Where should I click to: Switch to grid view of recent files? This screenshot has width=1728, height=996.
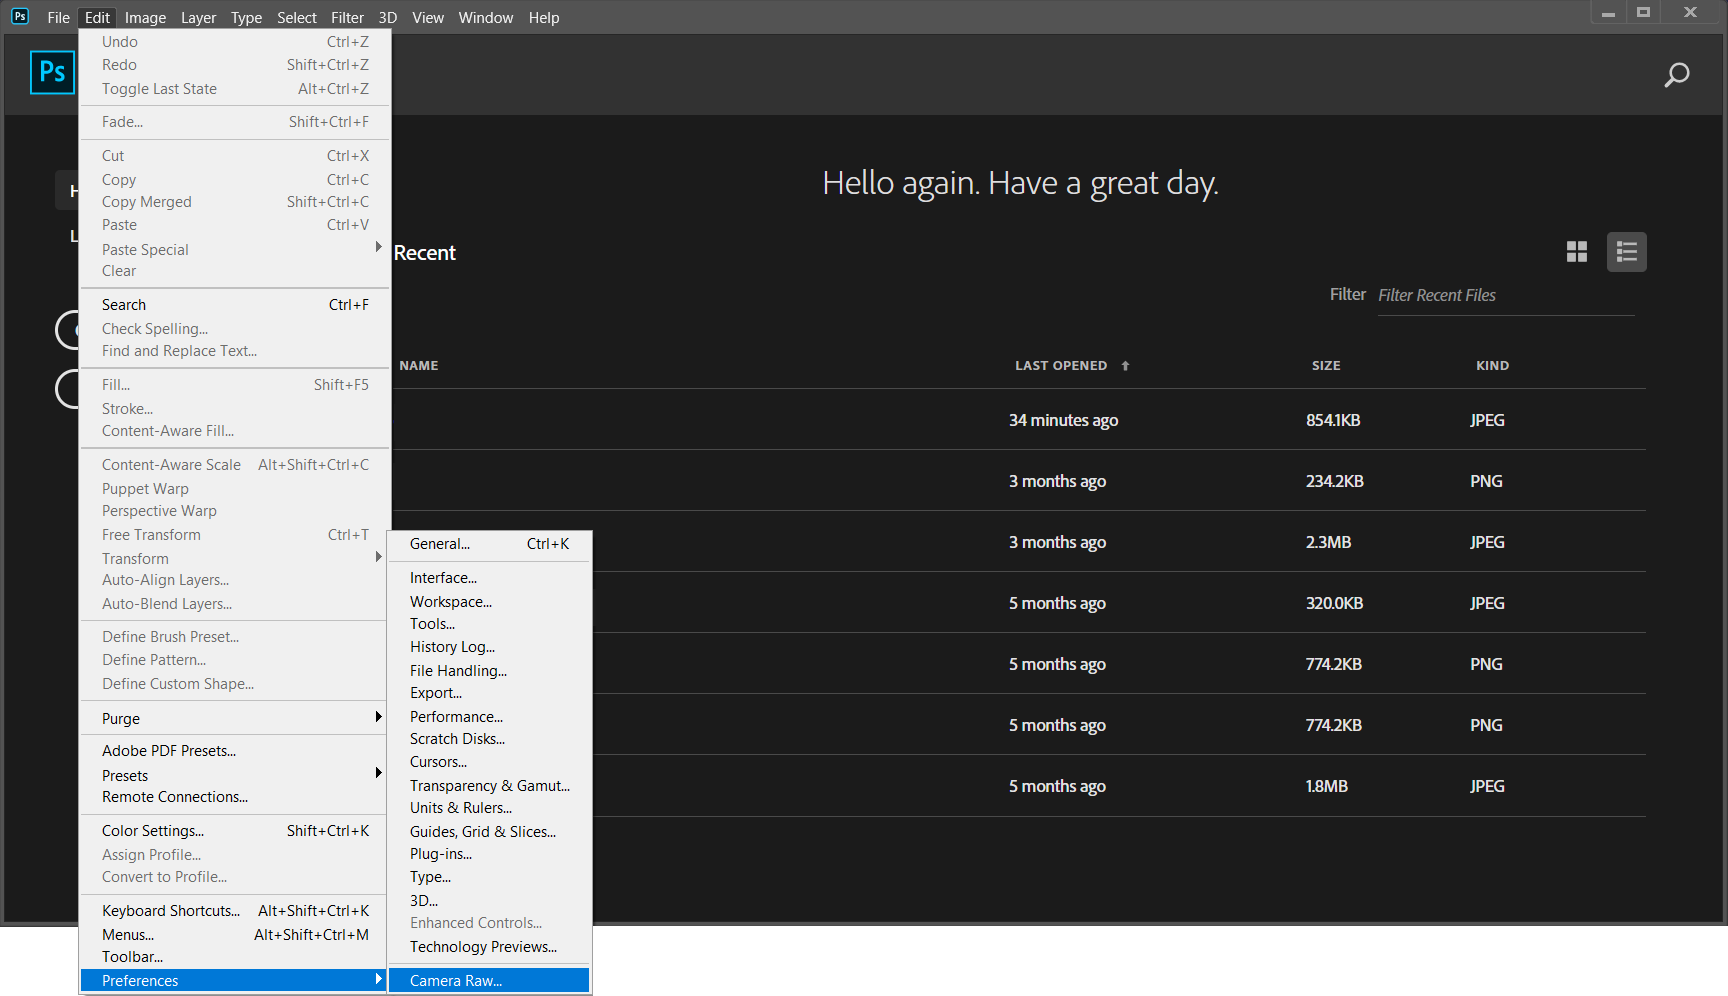(x=1577, y=252)
